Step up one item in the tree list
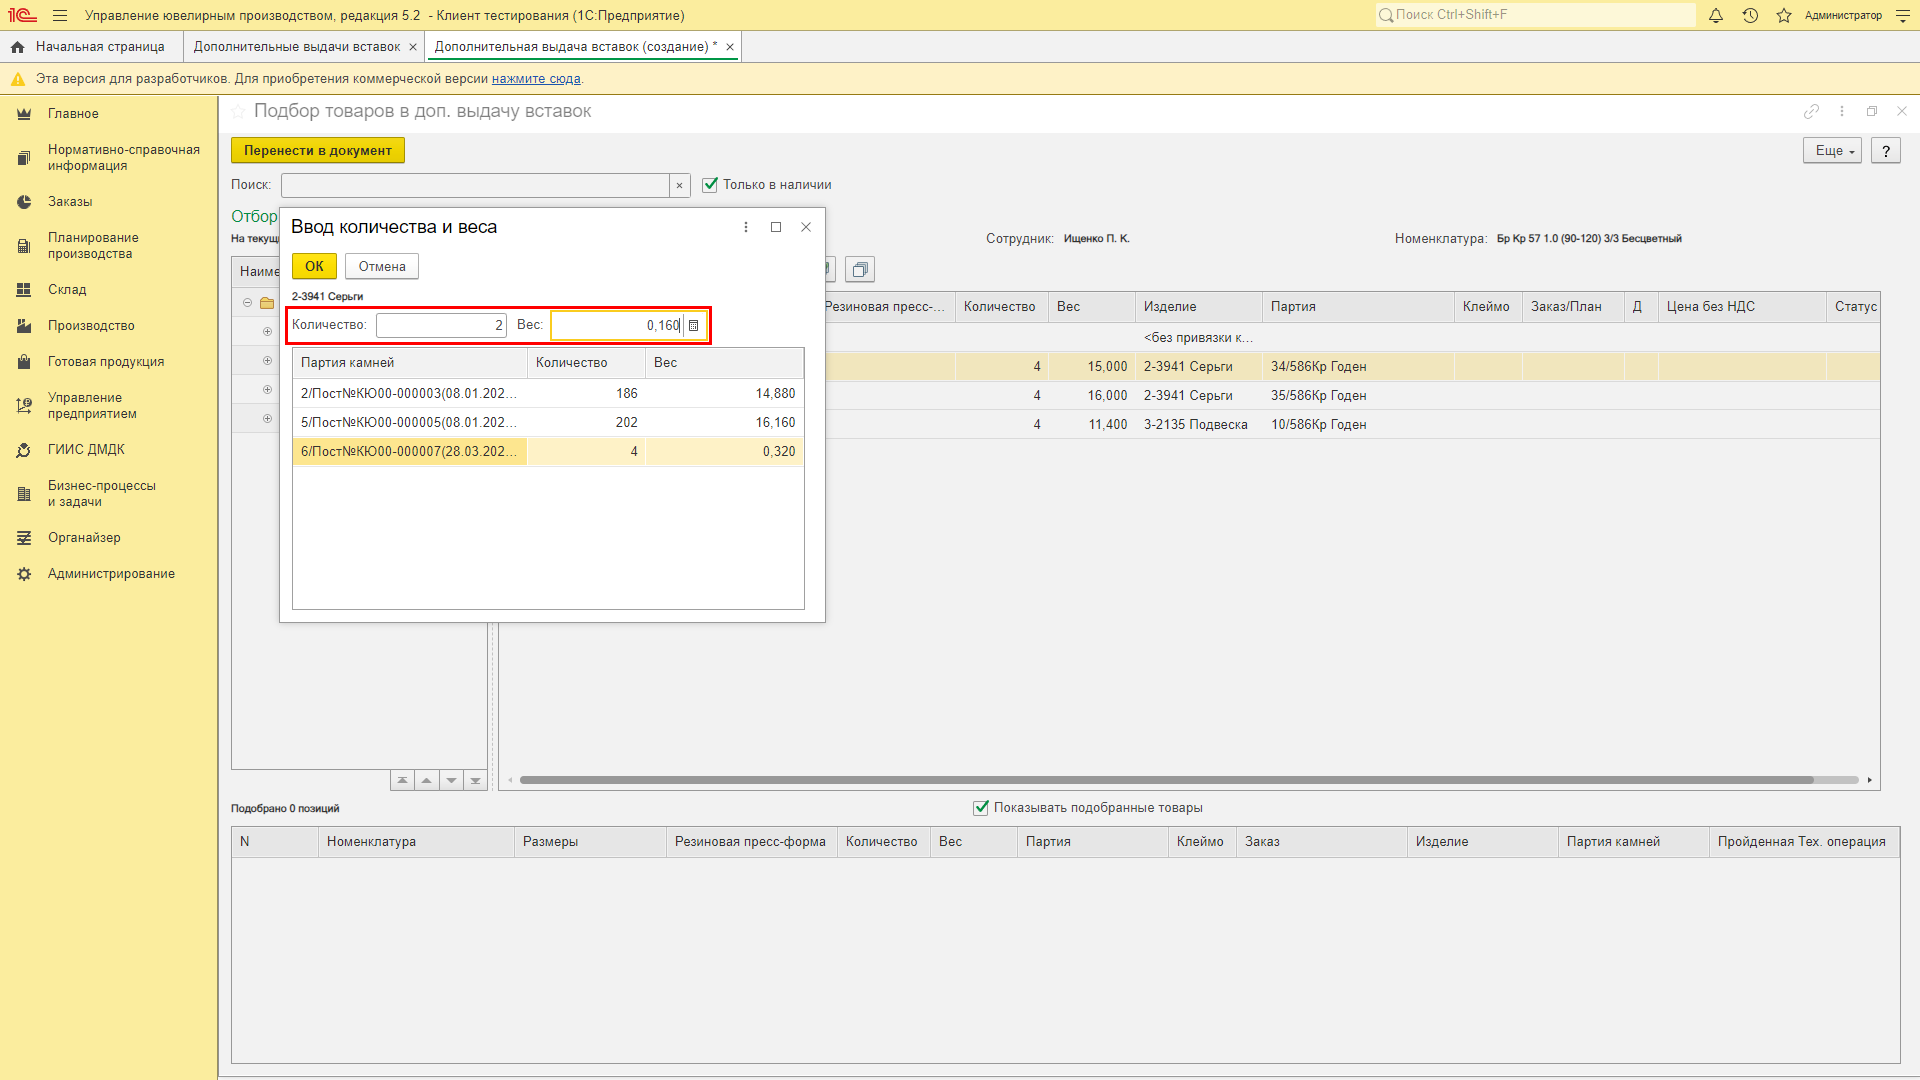This screenshot has height=1080, width=1920. click(427, 780)
